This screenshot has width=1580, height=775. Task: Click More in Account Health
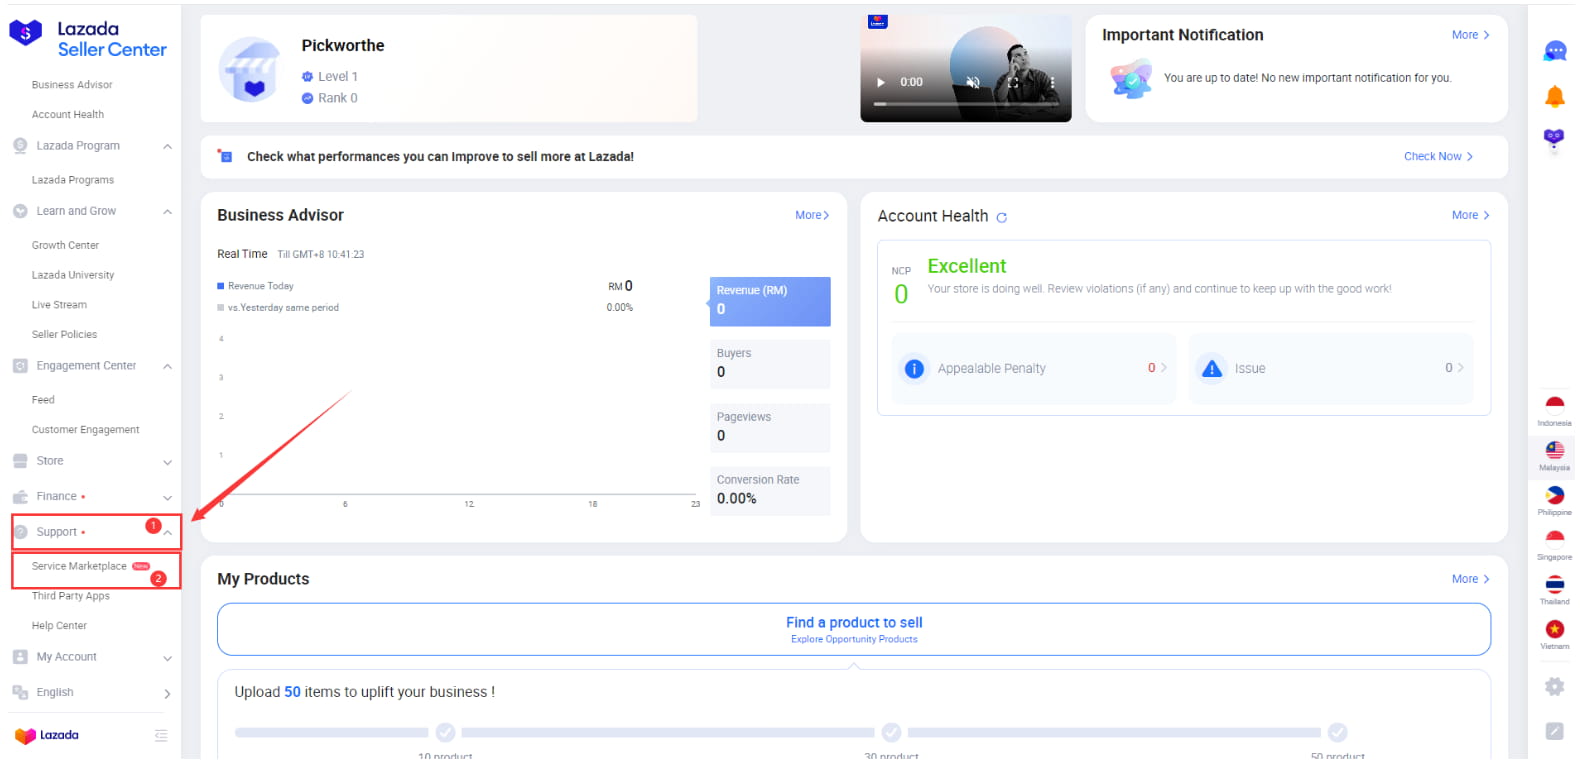1470,215
